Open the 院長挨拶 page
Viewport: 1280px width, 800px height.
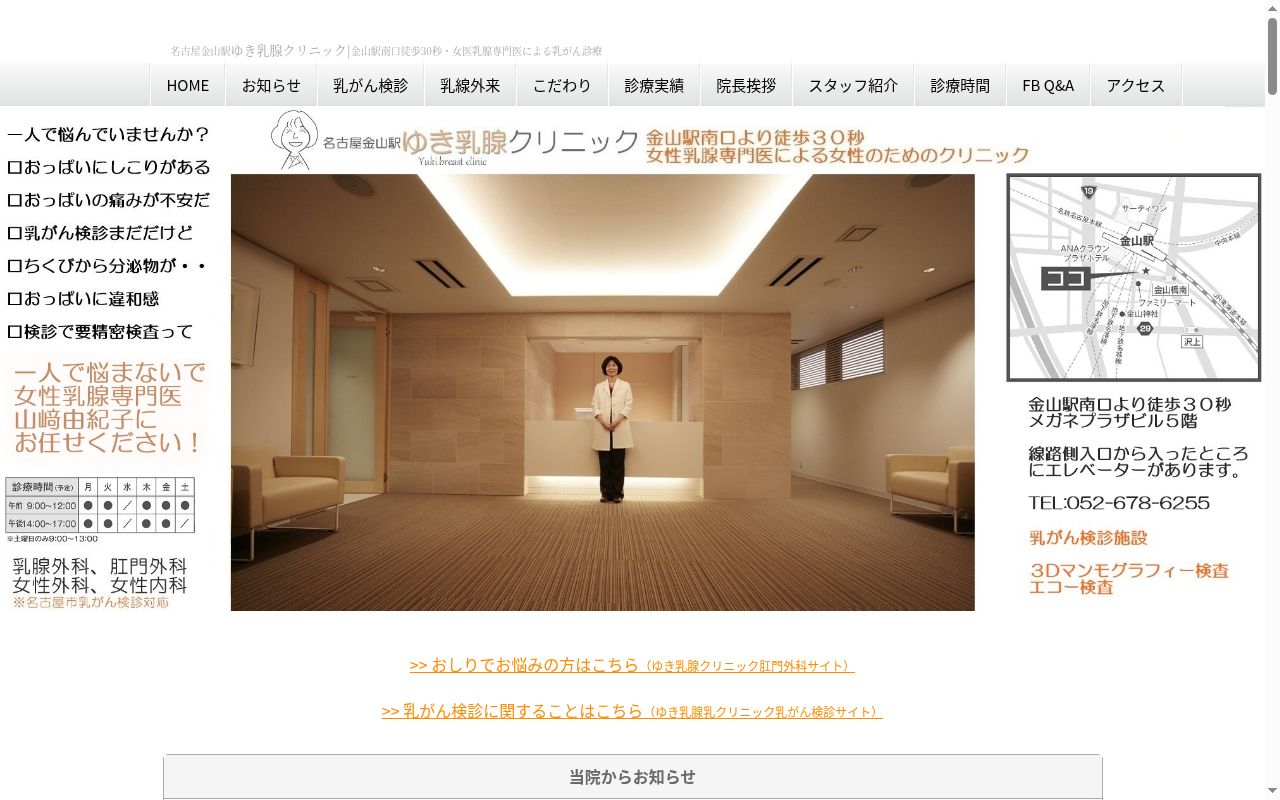pyautogui.click(x=746, y=85)
